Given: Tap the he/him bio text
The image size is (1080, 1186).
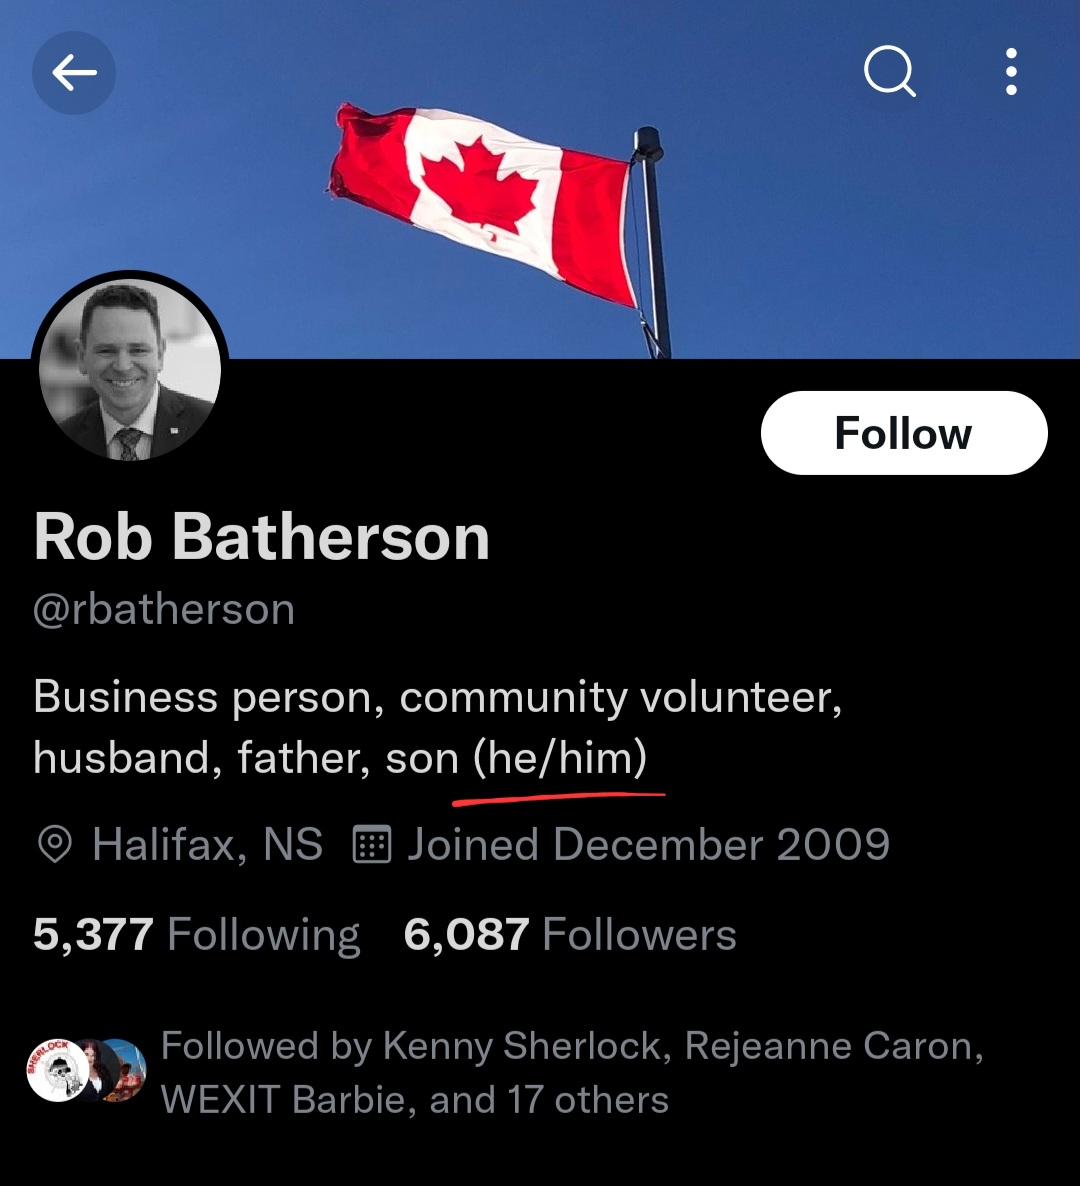Looking at the screenshot, I should (560, 758).
